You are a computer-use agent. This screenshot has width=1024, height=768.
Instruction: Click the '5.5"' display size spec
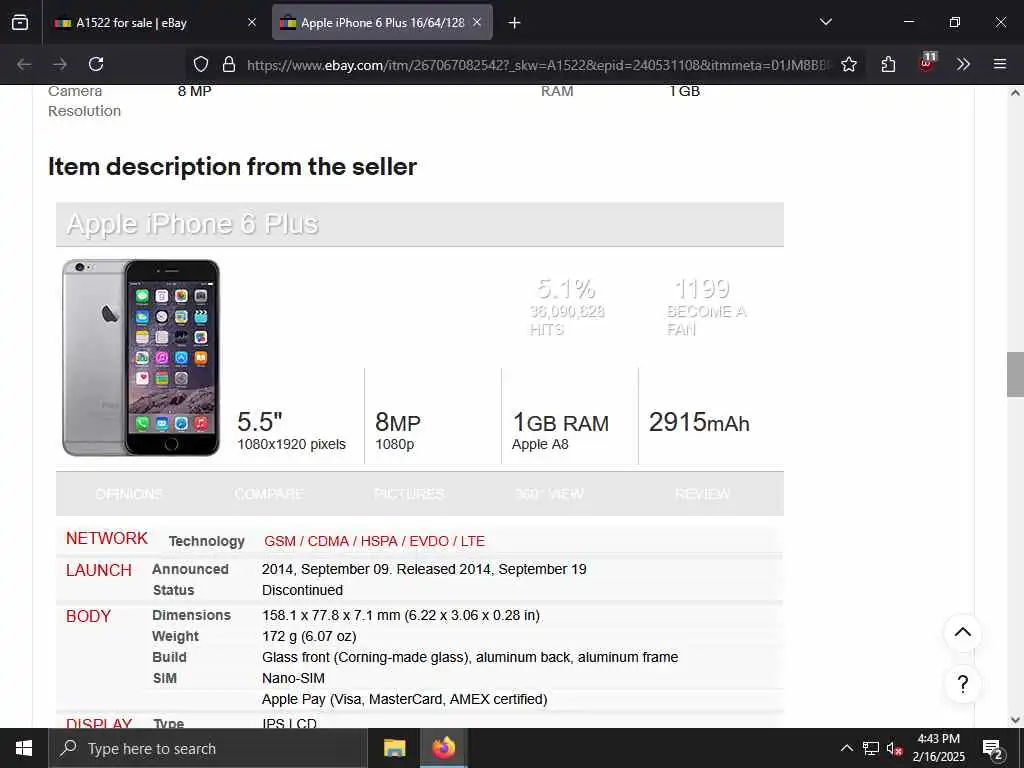point(260,422)
